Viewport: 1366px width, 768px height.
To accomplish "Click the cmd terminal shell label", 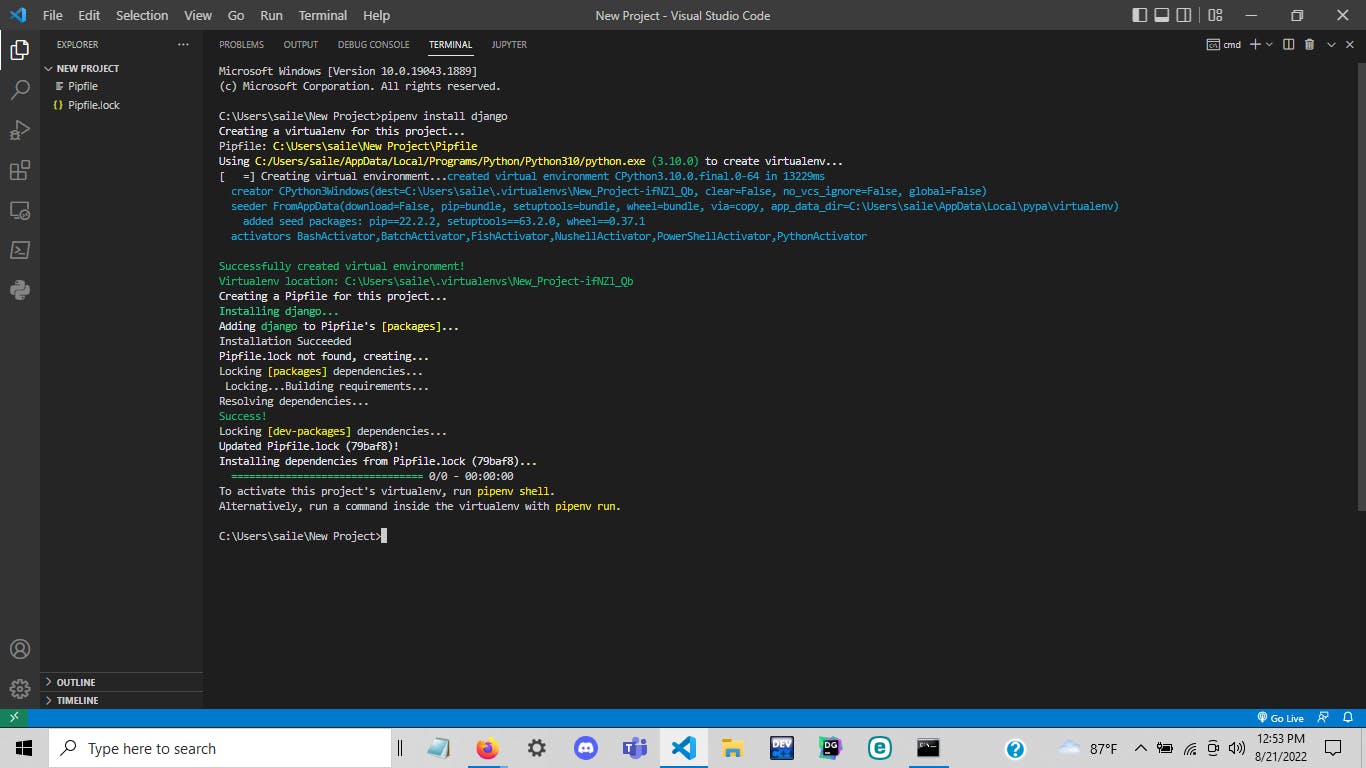I will point(1224,44).
